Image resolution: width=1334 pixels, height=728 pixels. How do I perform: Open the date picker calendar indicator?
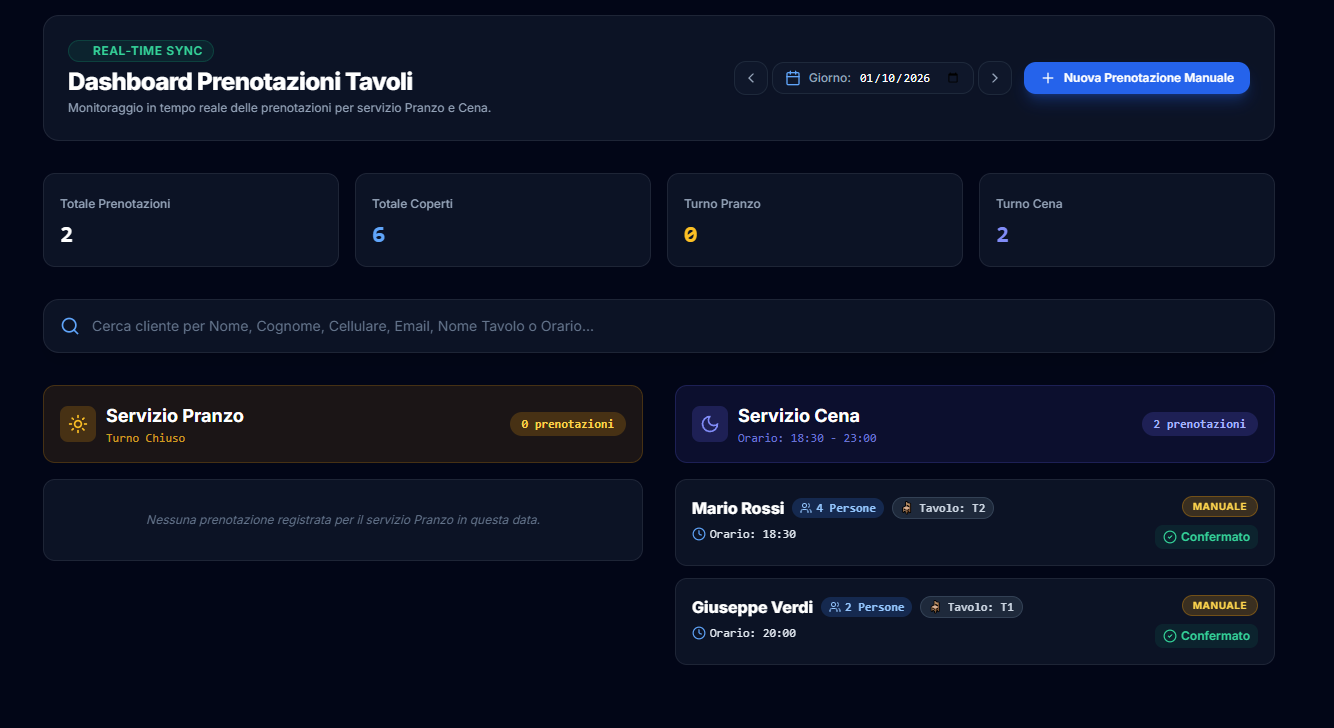click(x=953, y=78)
